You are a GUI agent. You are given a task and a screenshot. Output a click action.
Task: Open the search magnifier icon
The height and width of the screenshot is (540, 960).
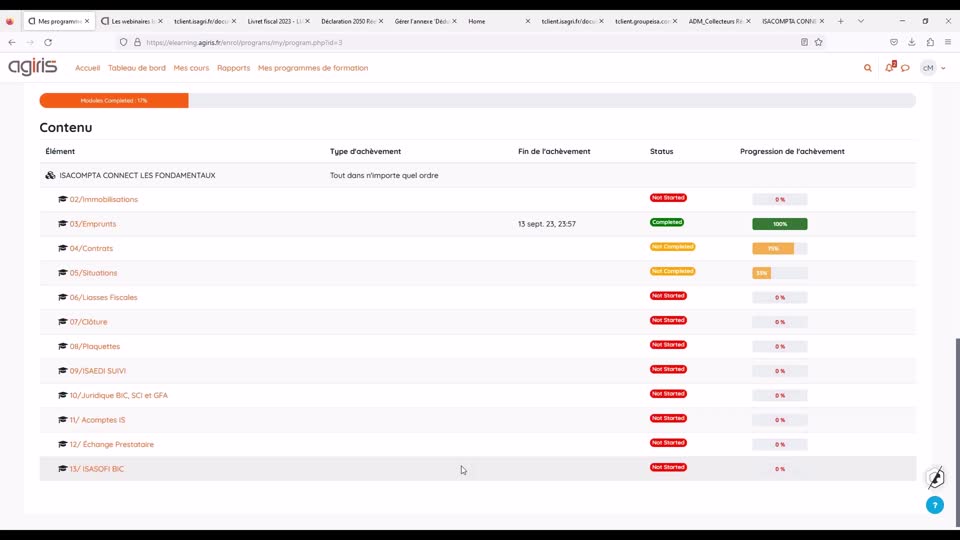868,68
